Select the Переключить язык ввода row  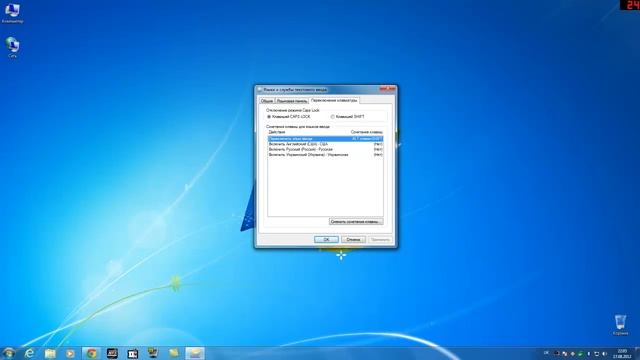(325, 139)
